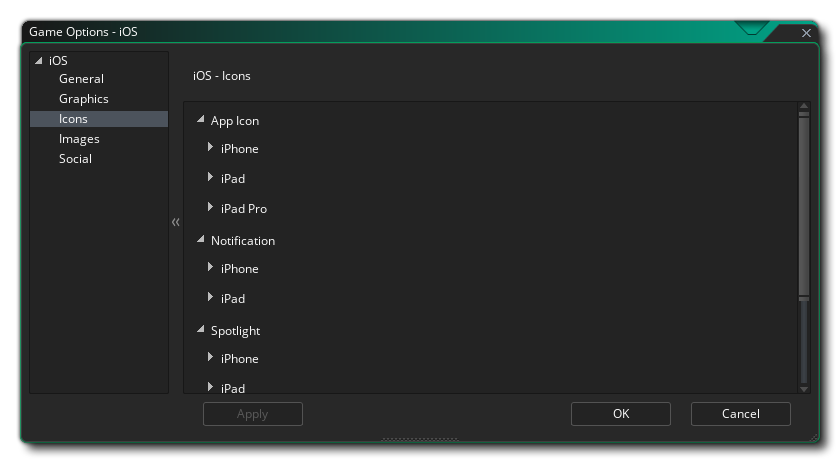The width and height of the screenshot is (840, 463).
Task: Open the Images options page
Action: point(79,139)
